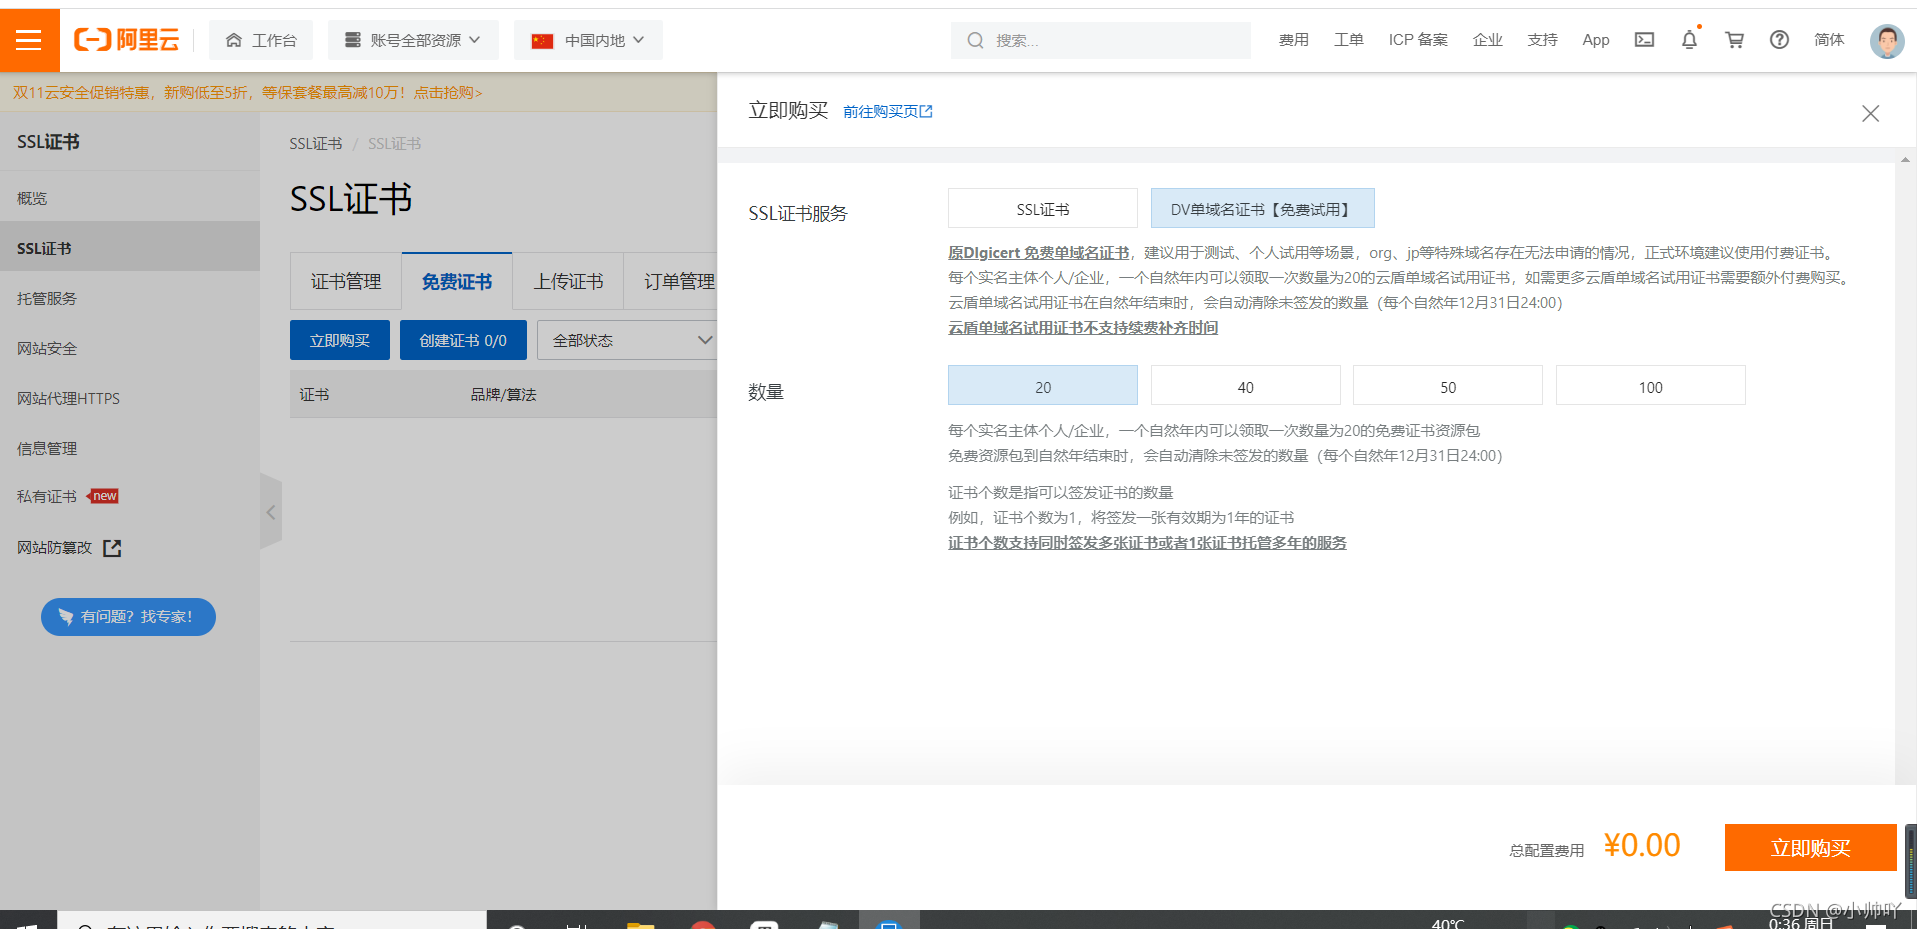
Task: Open the cloud shell terminal icon
Action: click(x=1644, y=40)
